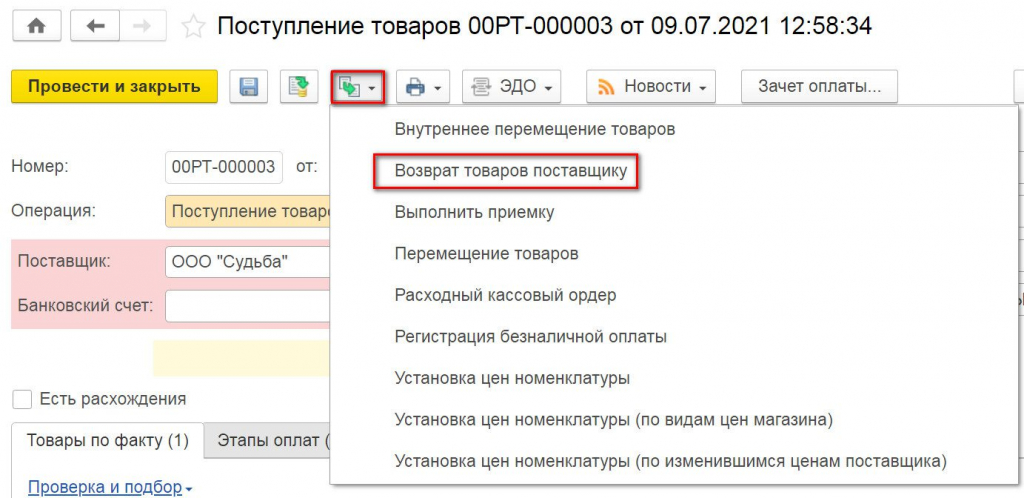Save the document with the floppy disk icon
Image resolution: width=1024 pixels, height=498 pixels.
click(249, 87)
